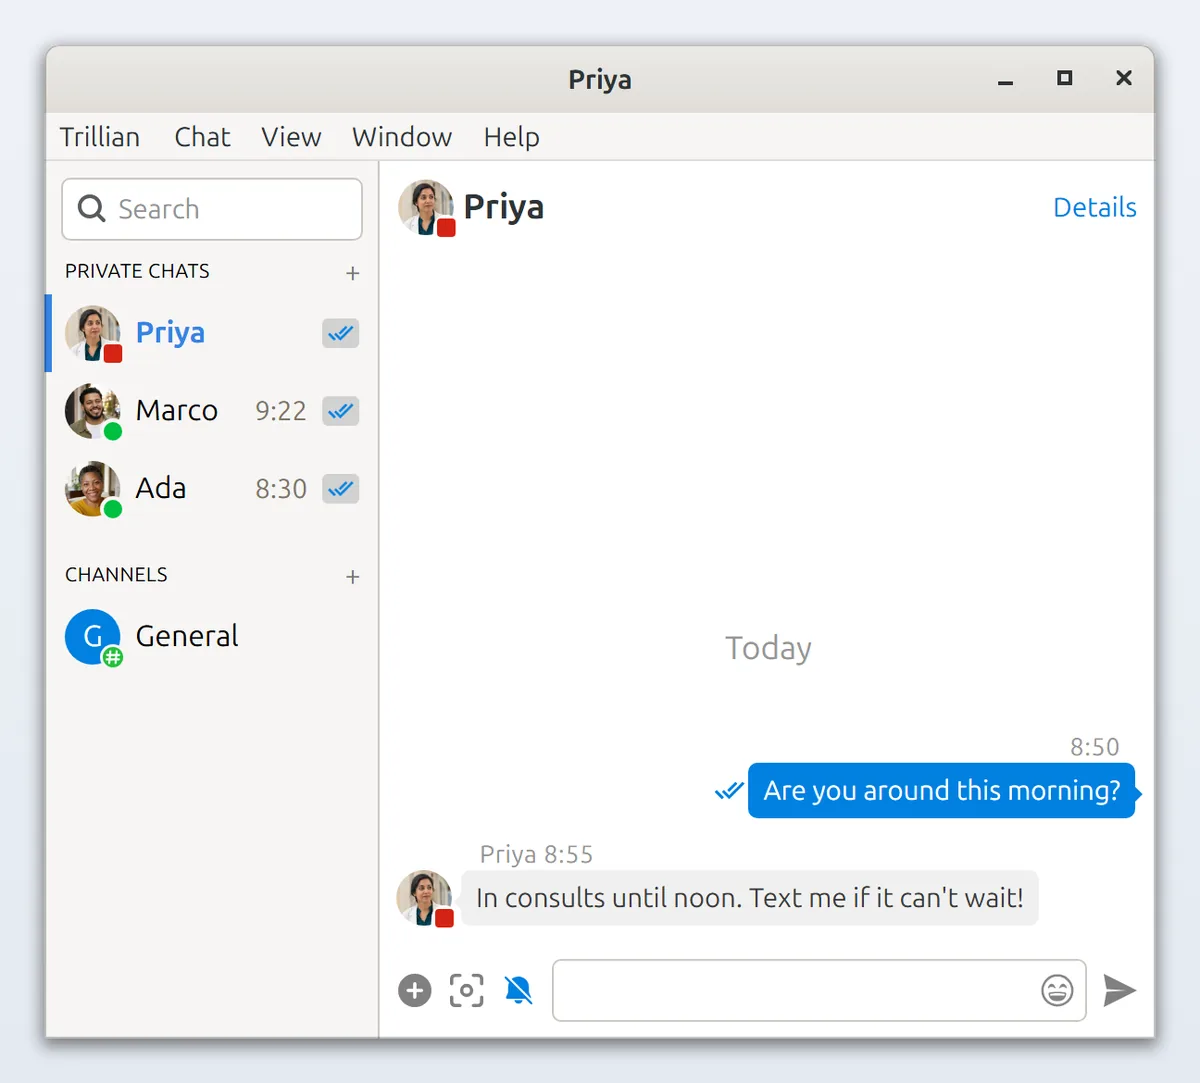Click the sent message double-check icon

click(x=729, y=791)
